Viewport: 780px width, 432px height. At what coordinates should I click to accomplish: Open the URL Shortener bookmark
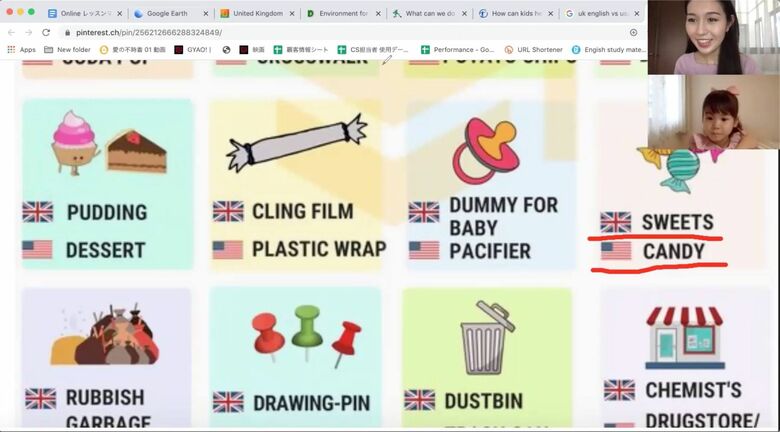(533, 49)
